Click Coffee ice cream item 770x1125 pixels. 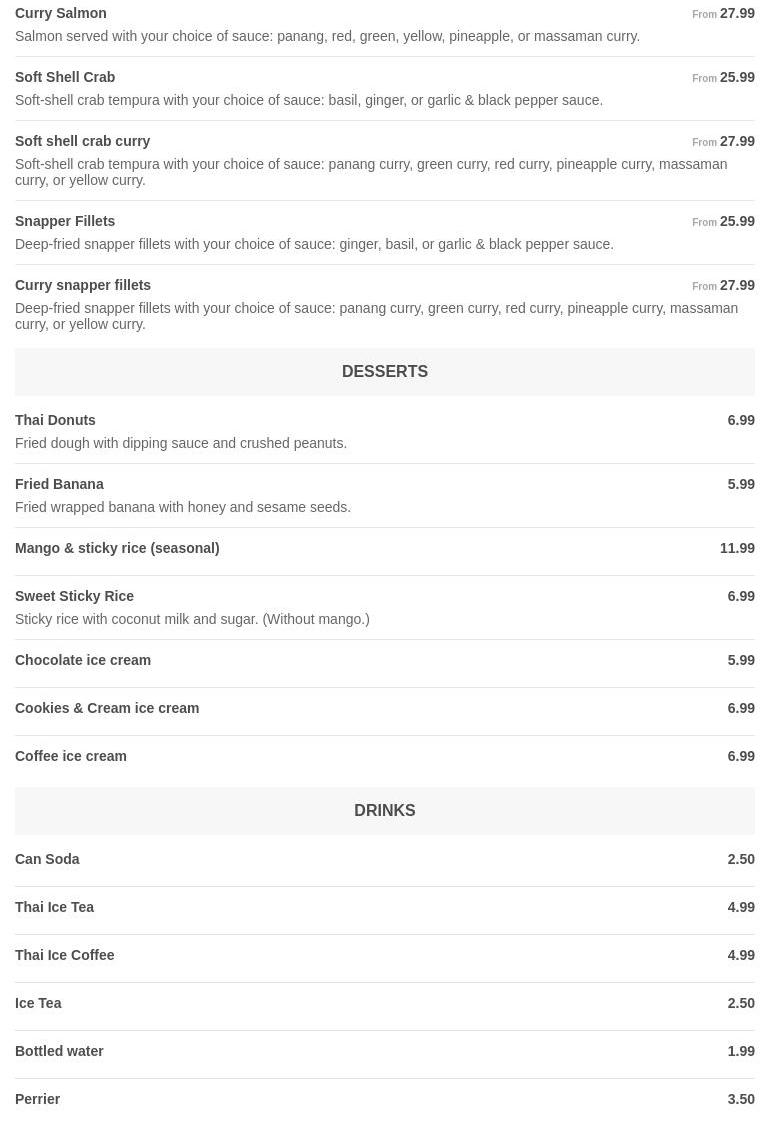(71, 756)
